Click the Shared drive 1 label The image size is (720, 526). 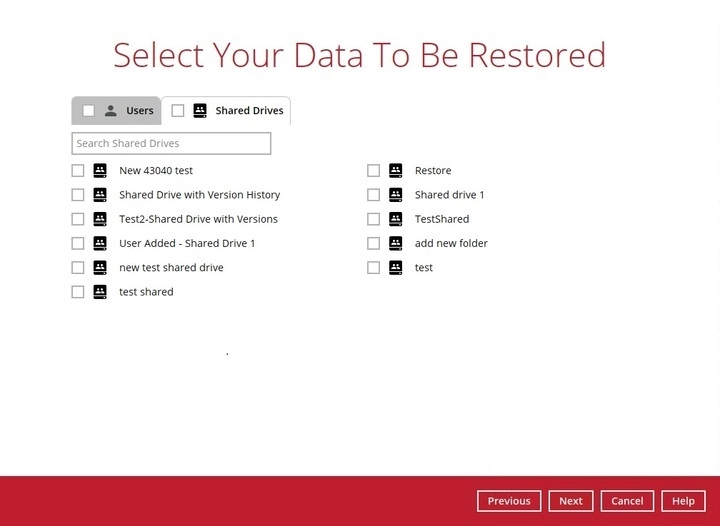pyautogui.click(x=450, y=195)
